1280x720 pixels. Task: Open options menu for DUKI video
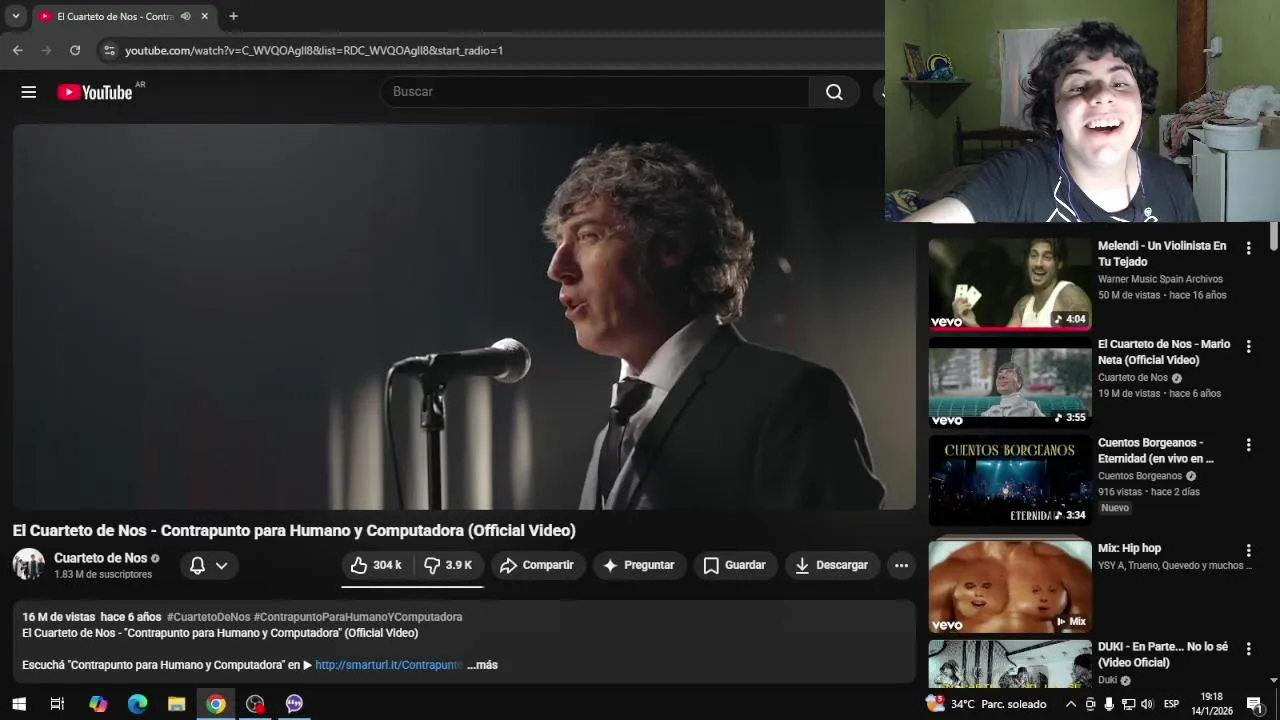[x=1248, y=648]
